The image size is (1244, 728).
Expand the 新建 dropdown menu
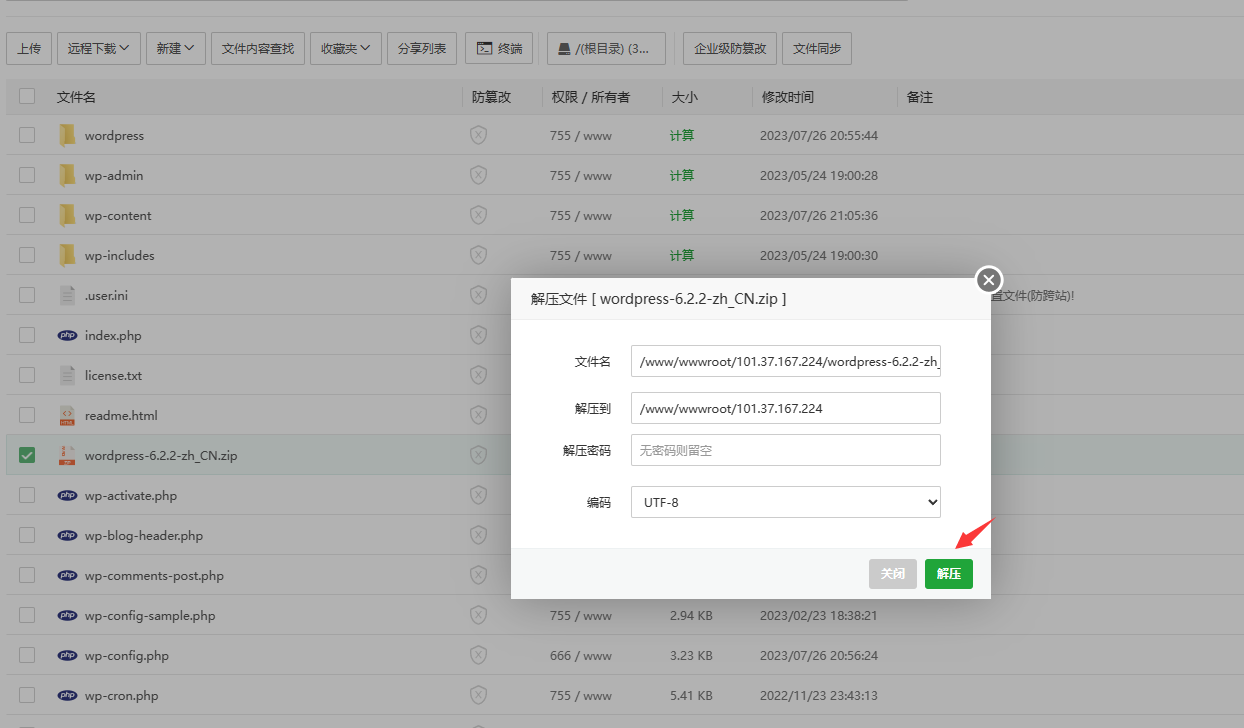coord(175,48)
